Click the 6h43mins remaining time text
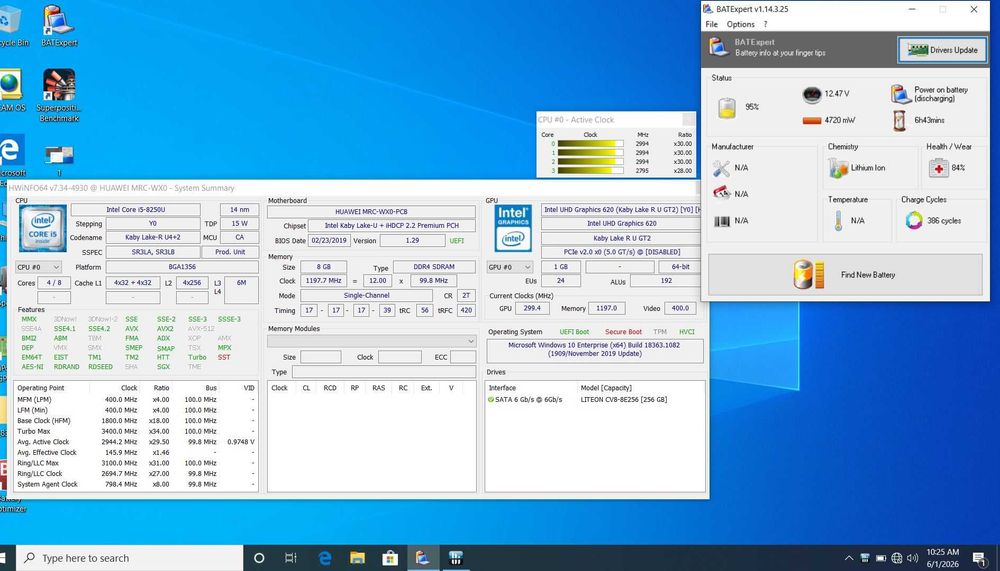1000x571 pixels. click(x=929, y=120)
